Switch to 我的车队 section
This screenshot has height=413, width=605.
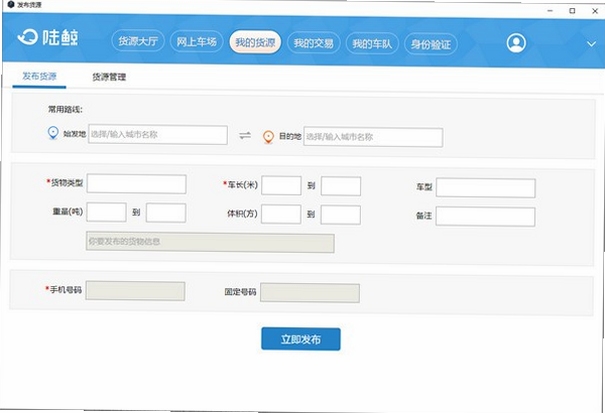[x=372, y=44]
